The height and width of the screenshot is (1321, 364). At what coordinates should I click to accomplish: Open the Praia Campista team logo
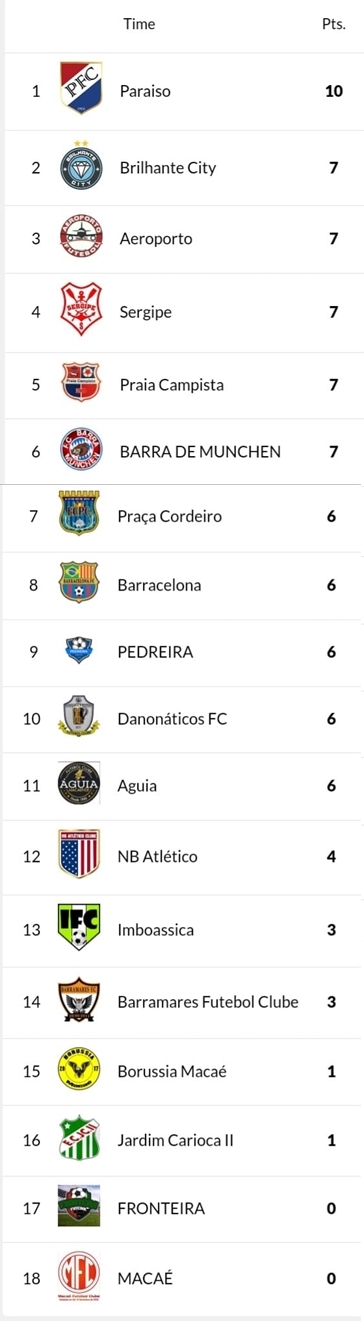point(79,384)
